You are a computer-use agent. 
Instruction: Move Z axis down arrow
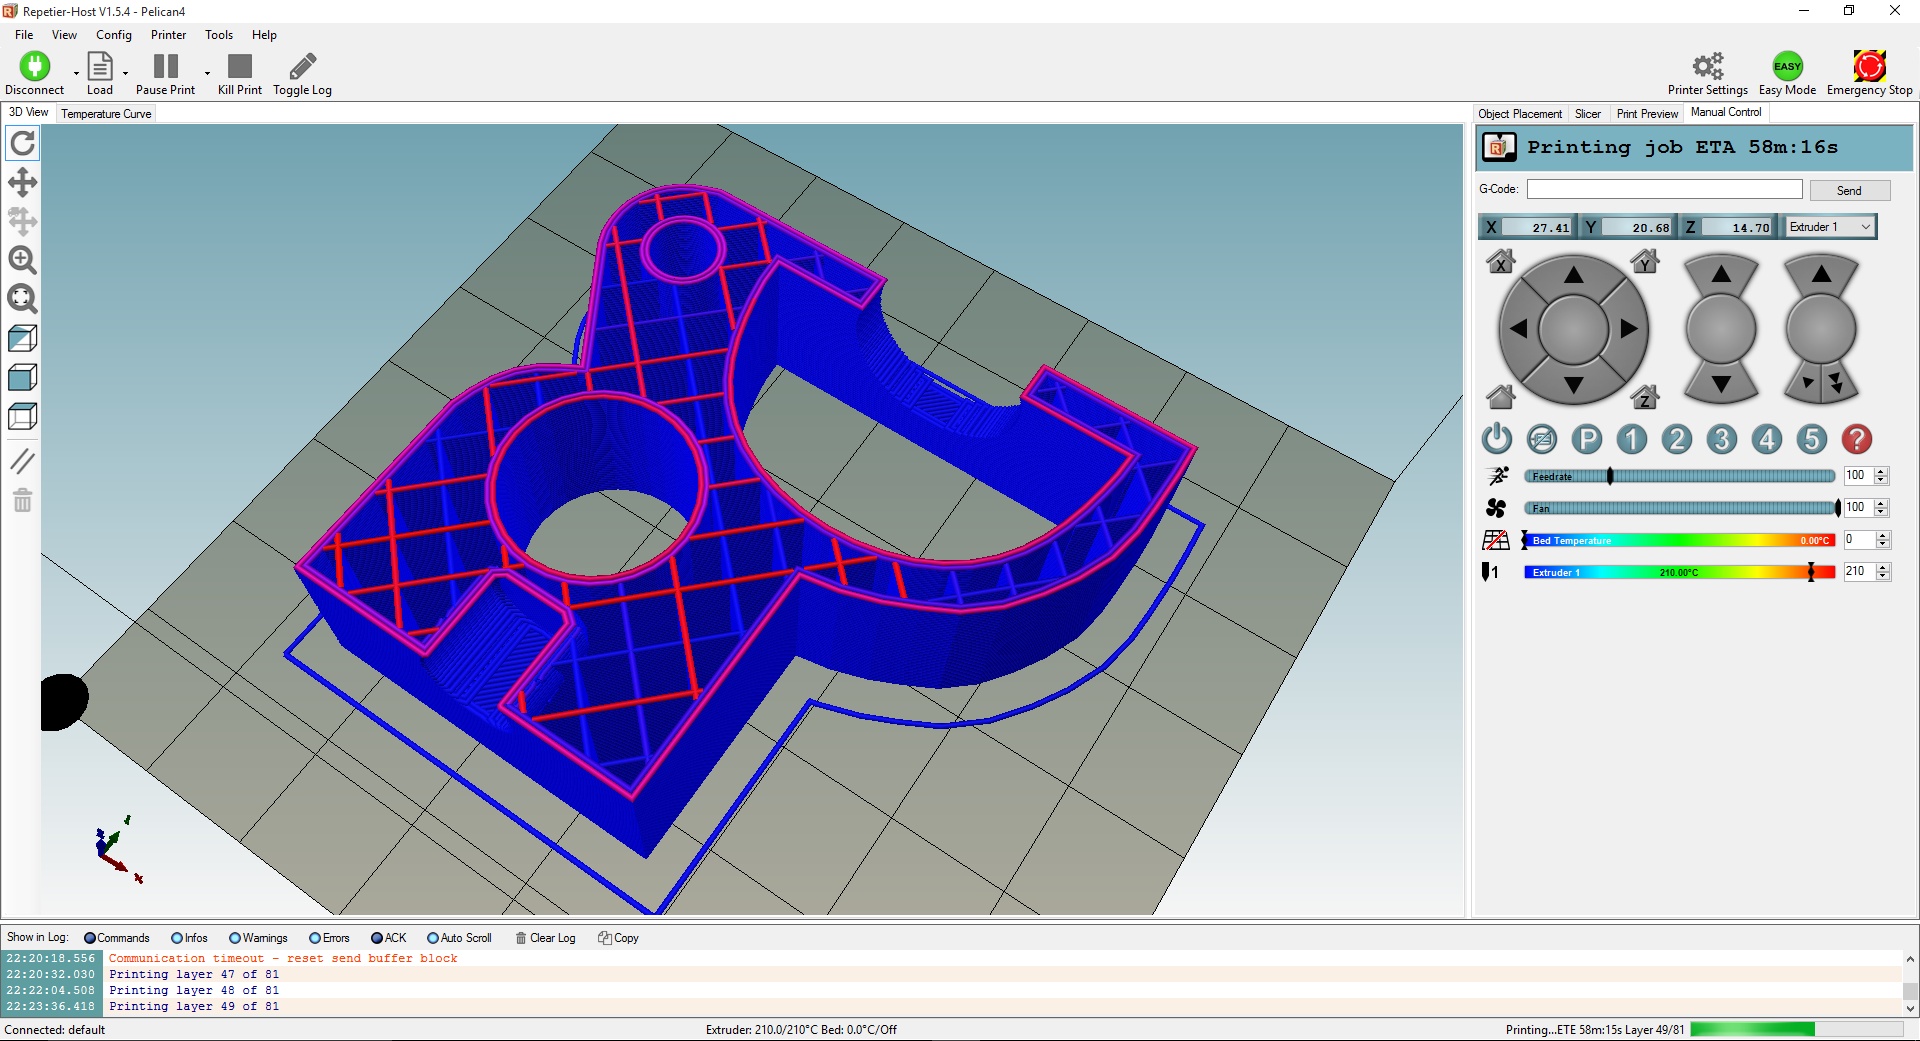coord(1721,384)
